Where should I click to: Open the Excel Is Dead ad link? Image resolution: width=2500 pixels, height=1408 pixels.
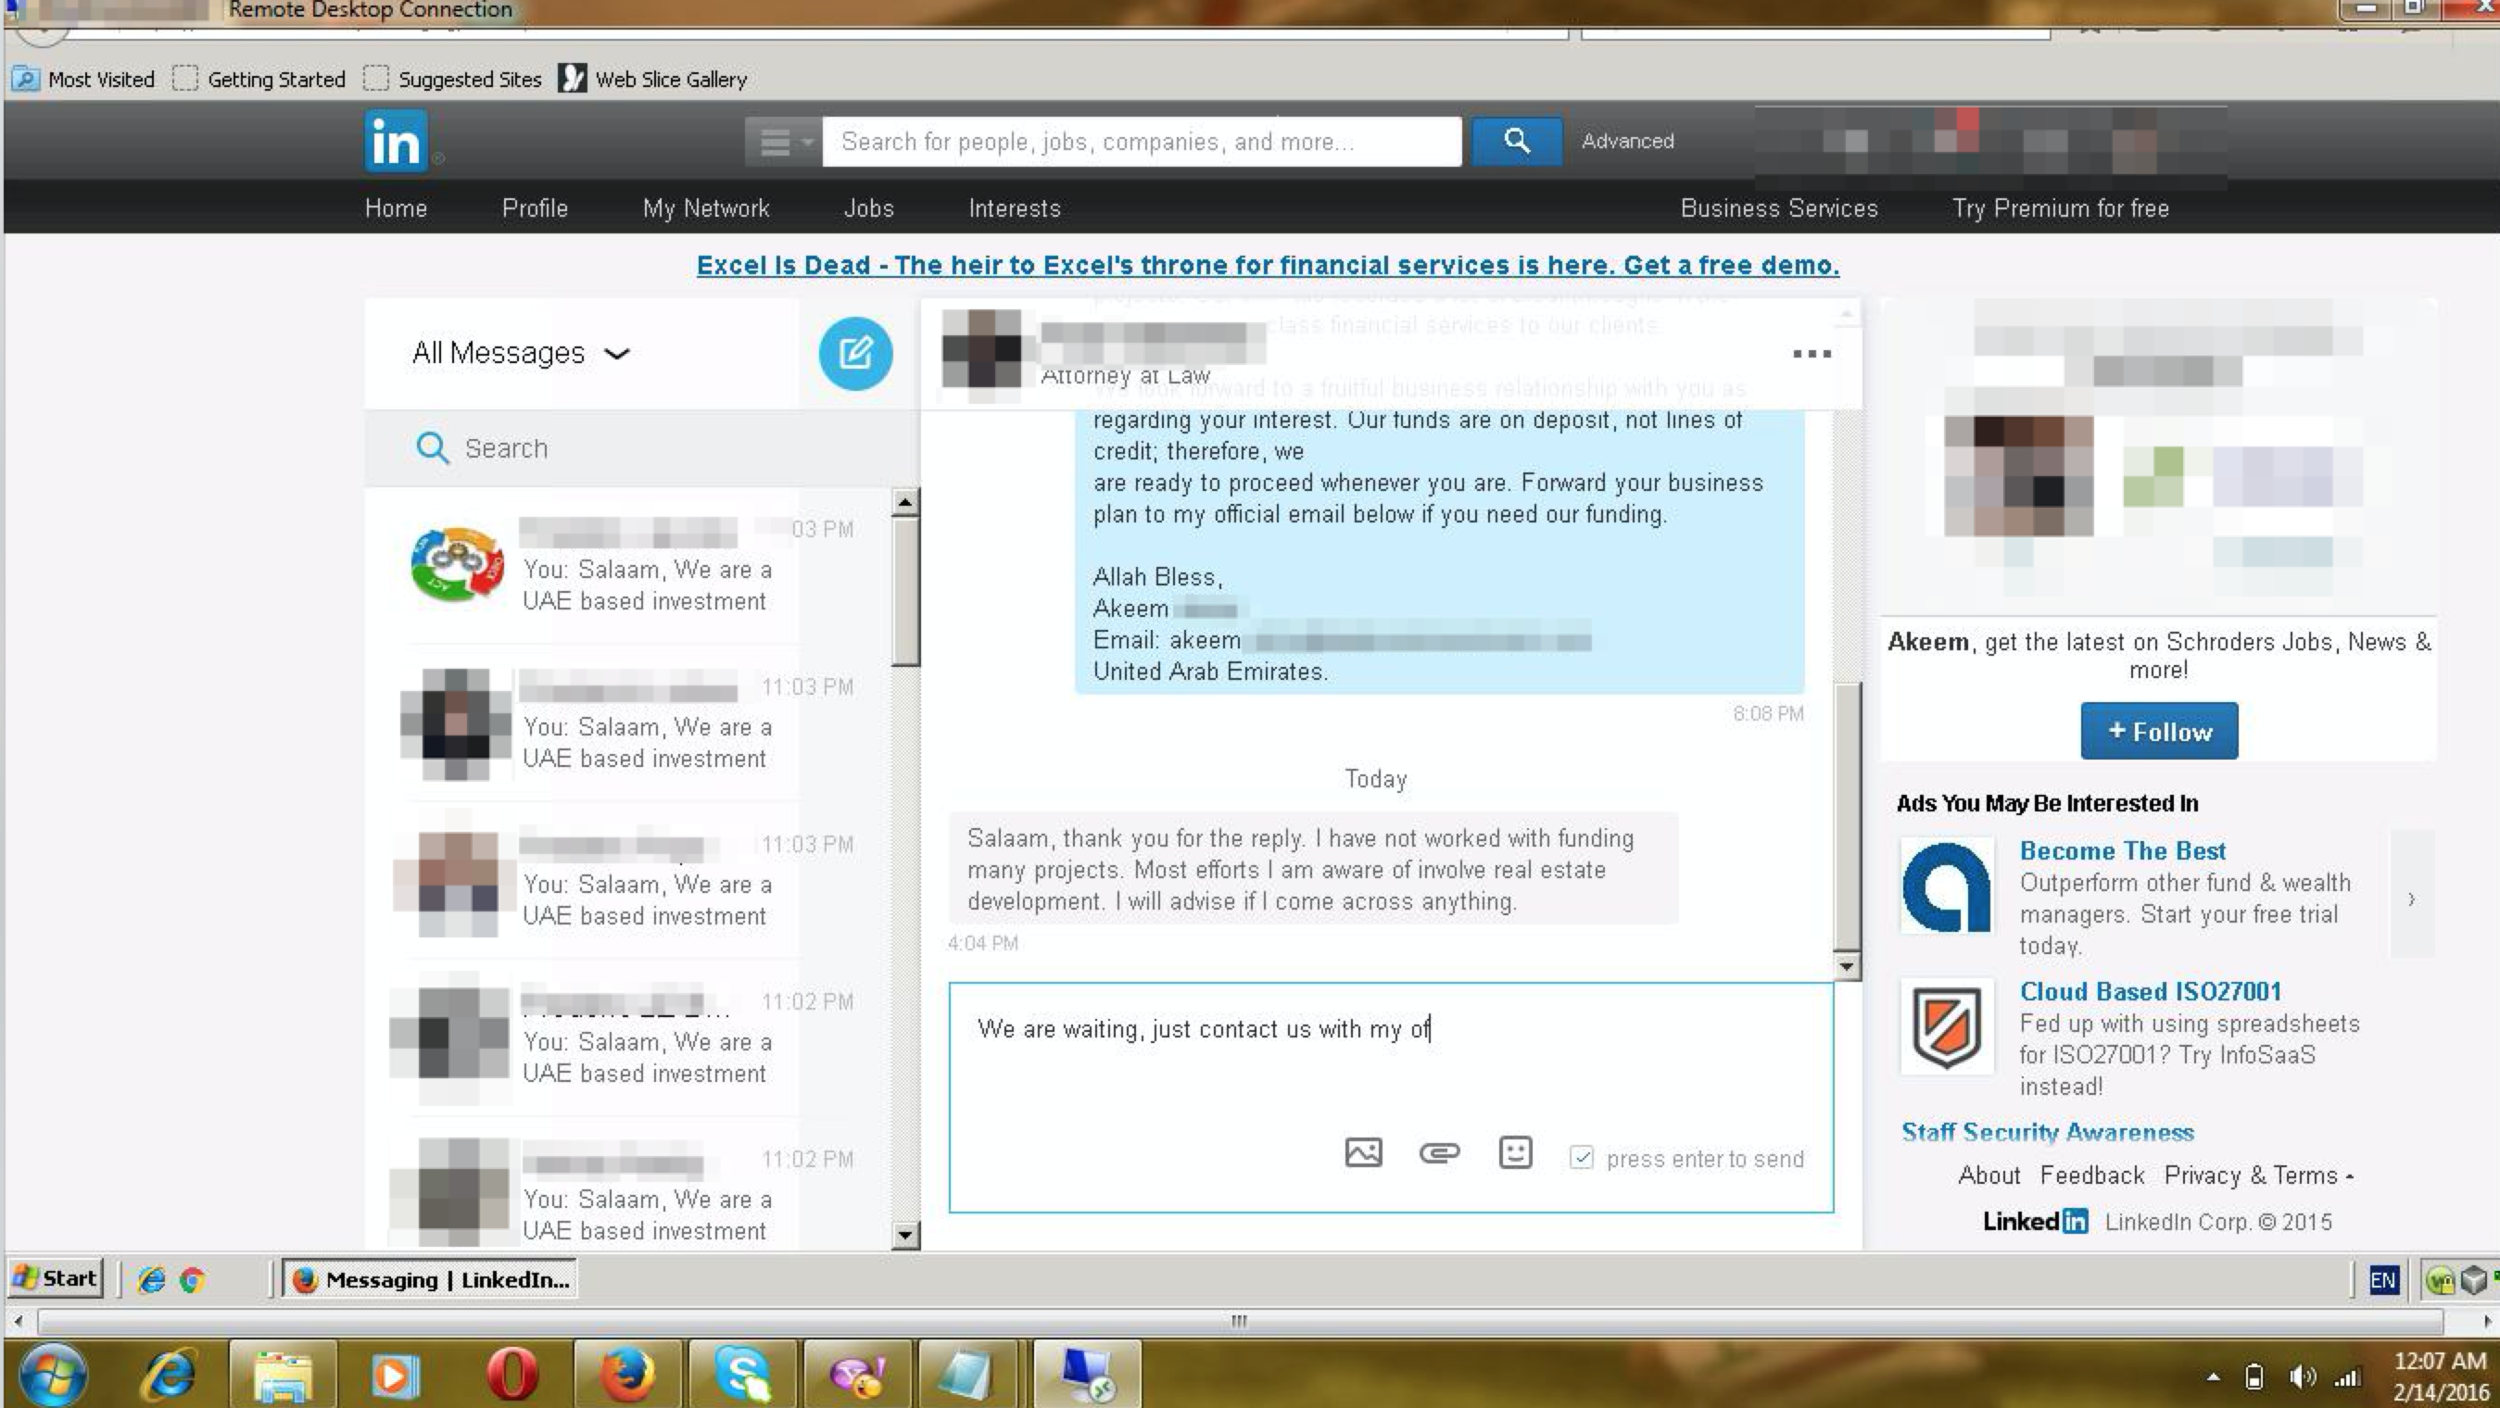1268,265
